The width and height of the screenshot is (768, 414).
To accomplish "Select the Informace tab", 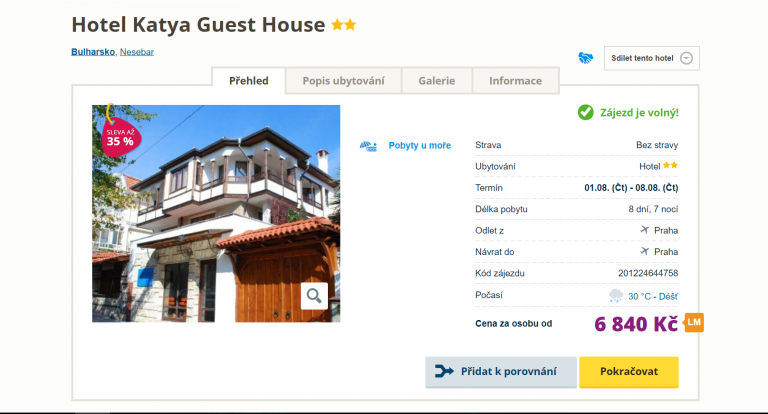I will tap(515, 81).
